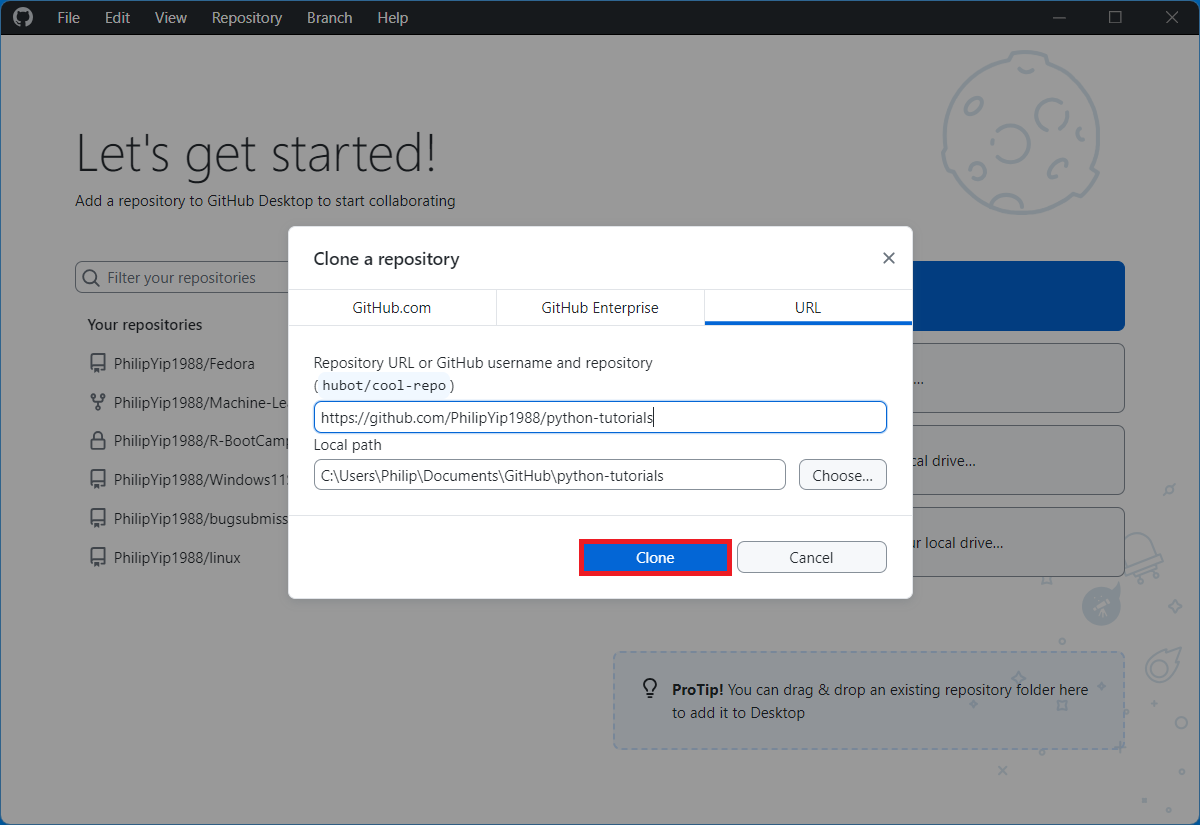Click the search magnifier in the filter box
Image resolution: width=1200 pixels, height=825 pixels.
coord(91,278)
